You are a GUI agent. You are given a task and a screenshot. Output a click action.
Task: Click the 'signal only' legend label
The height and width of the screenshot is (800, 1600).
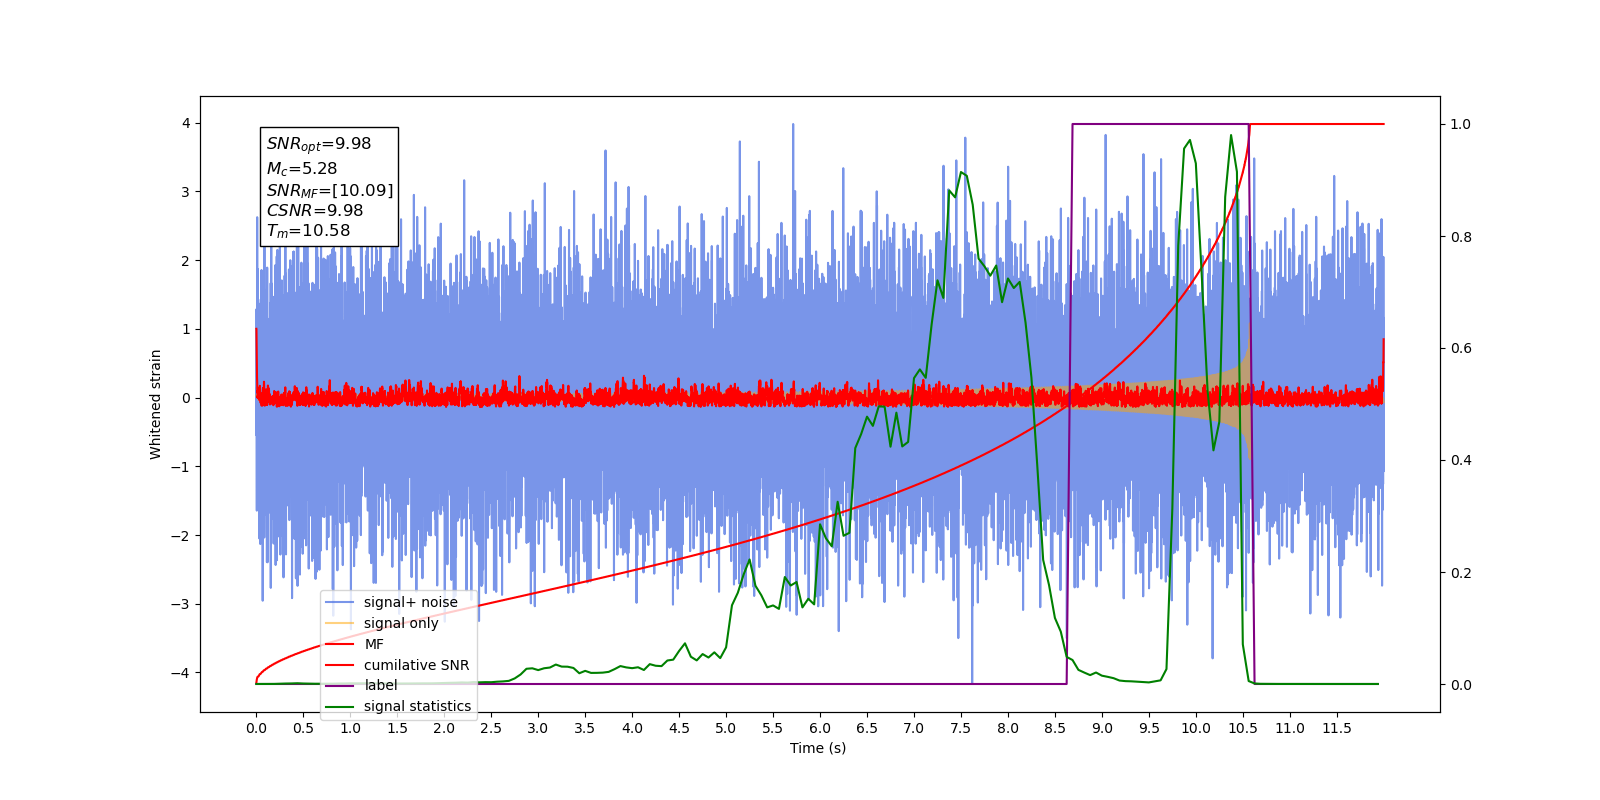click(x=401, y=623)
